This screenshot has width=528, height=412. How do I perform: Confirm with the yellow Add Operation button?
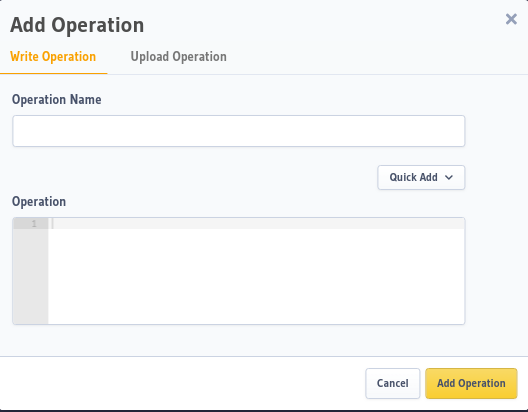471,383
